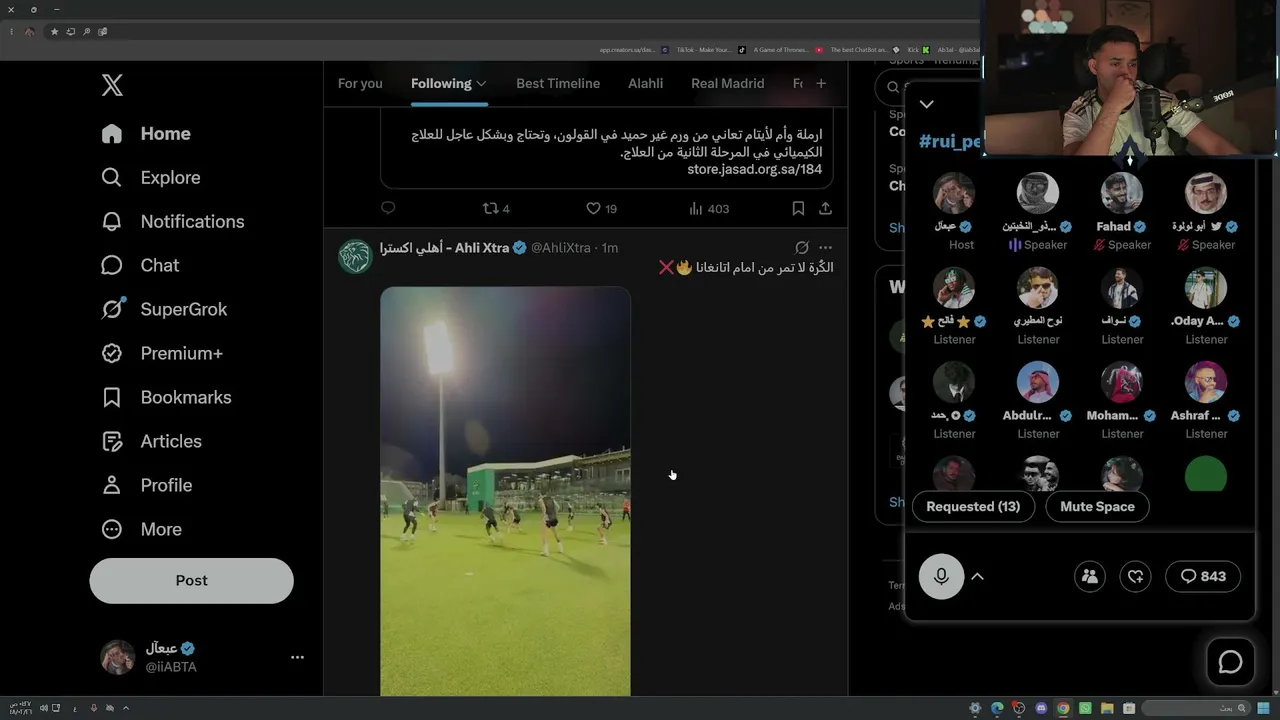The height and width of the screenshot is (720, 1280).
Task: Click the Windows Start button in the taskbar
Action: (x=1265, y=708)
